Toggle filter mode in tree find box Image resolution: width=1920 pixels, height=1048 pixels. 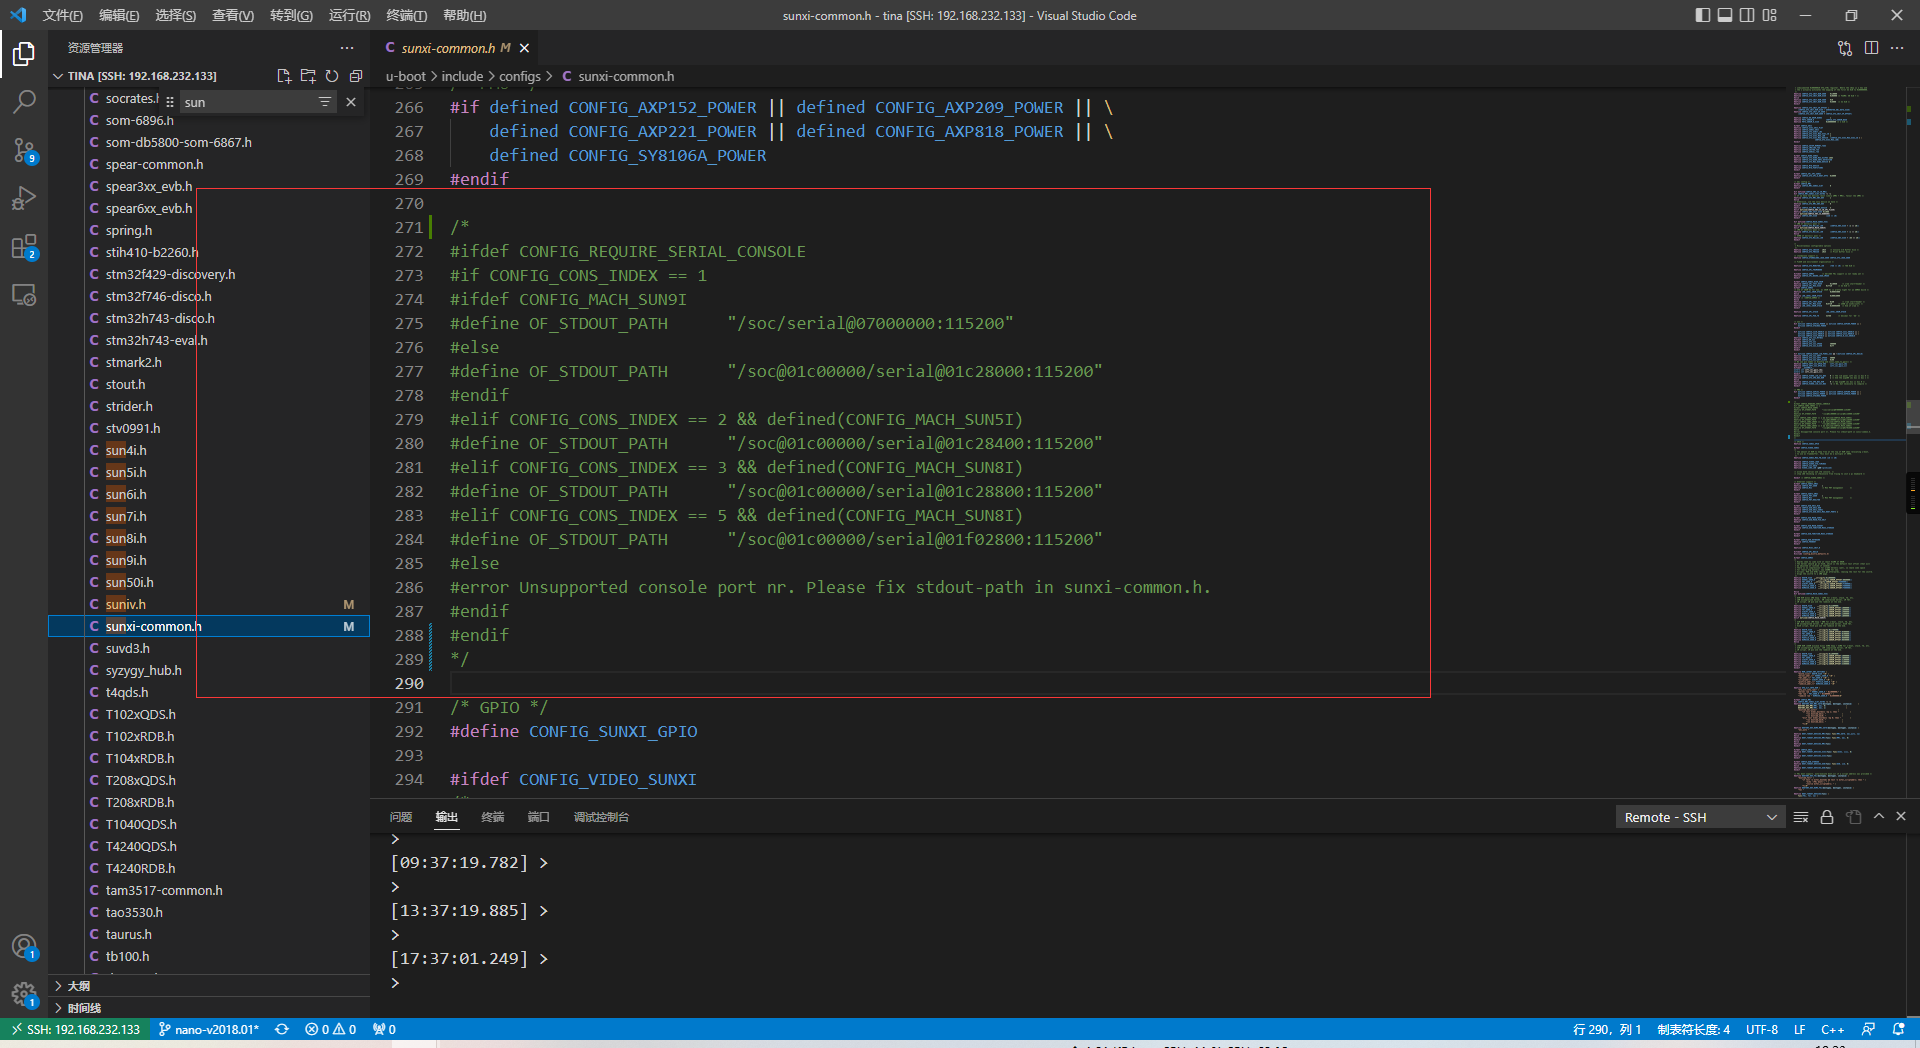325,102
